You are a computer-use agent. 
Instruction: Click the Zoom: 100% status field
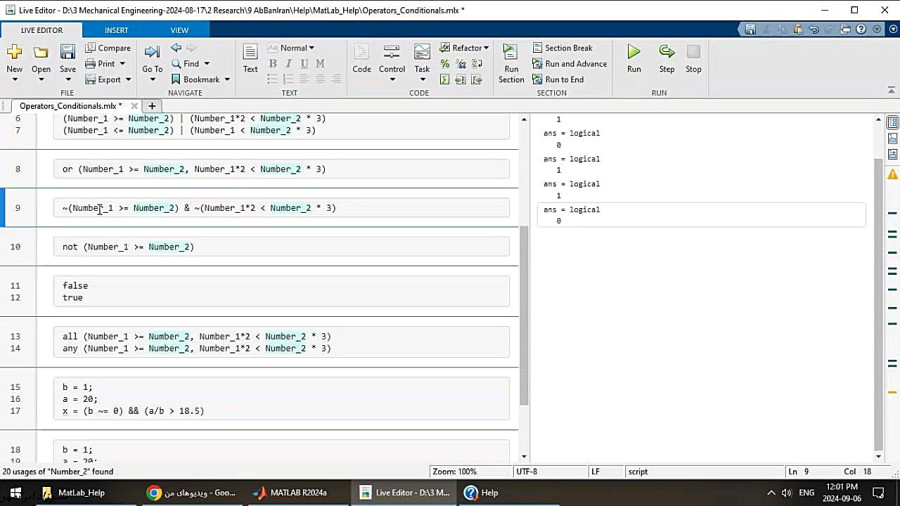point(455,472)
